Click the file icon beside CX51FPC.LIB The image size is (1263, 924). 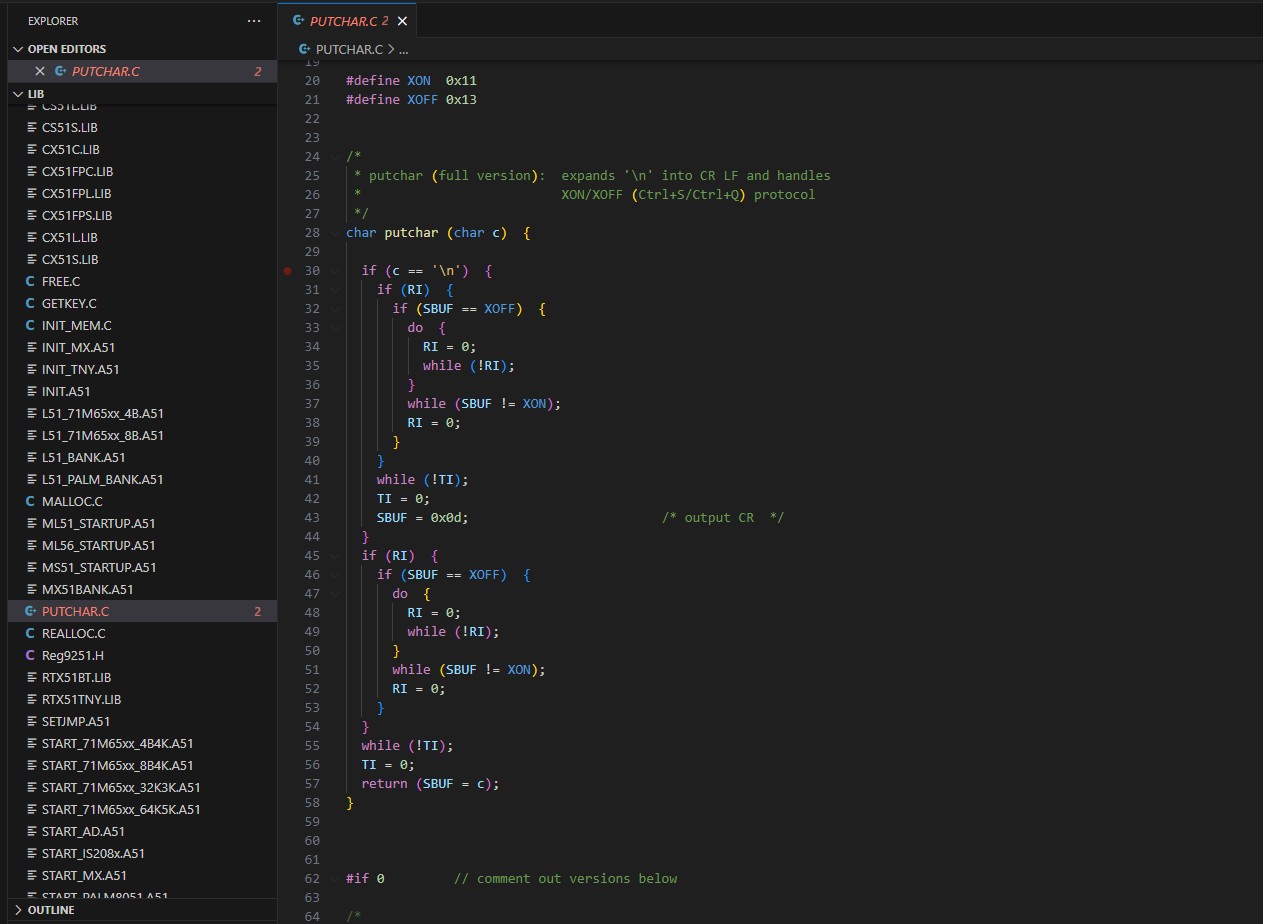30,171
